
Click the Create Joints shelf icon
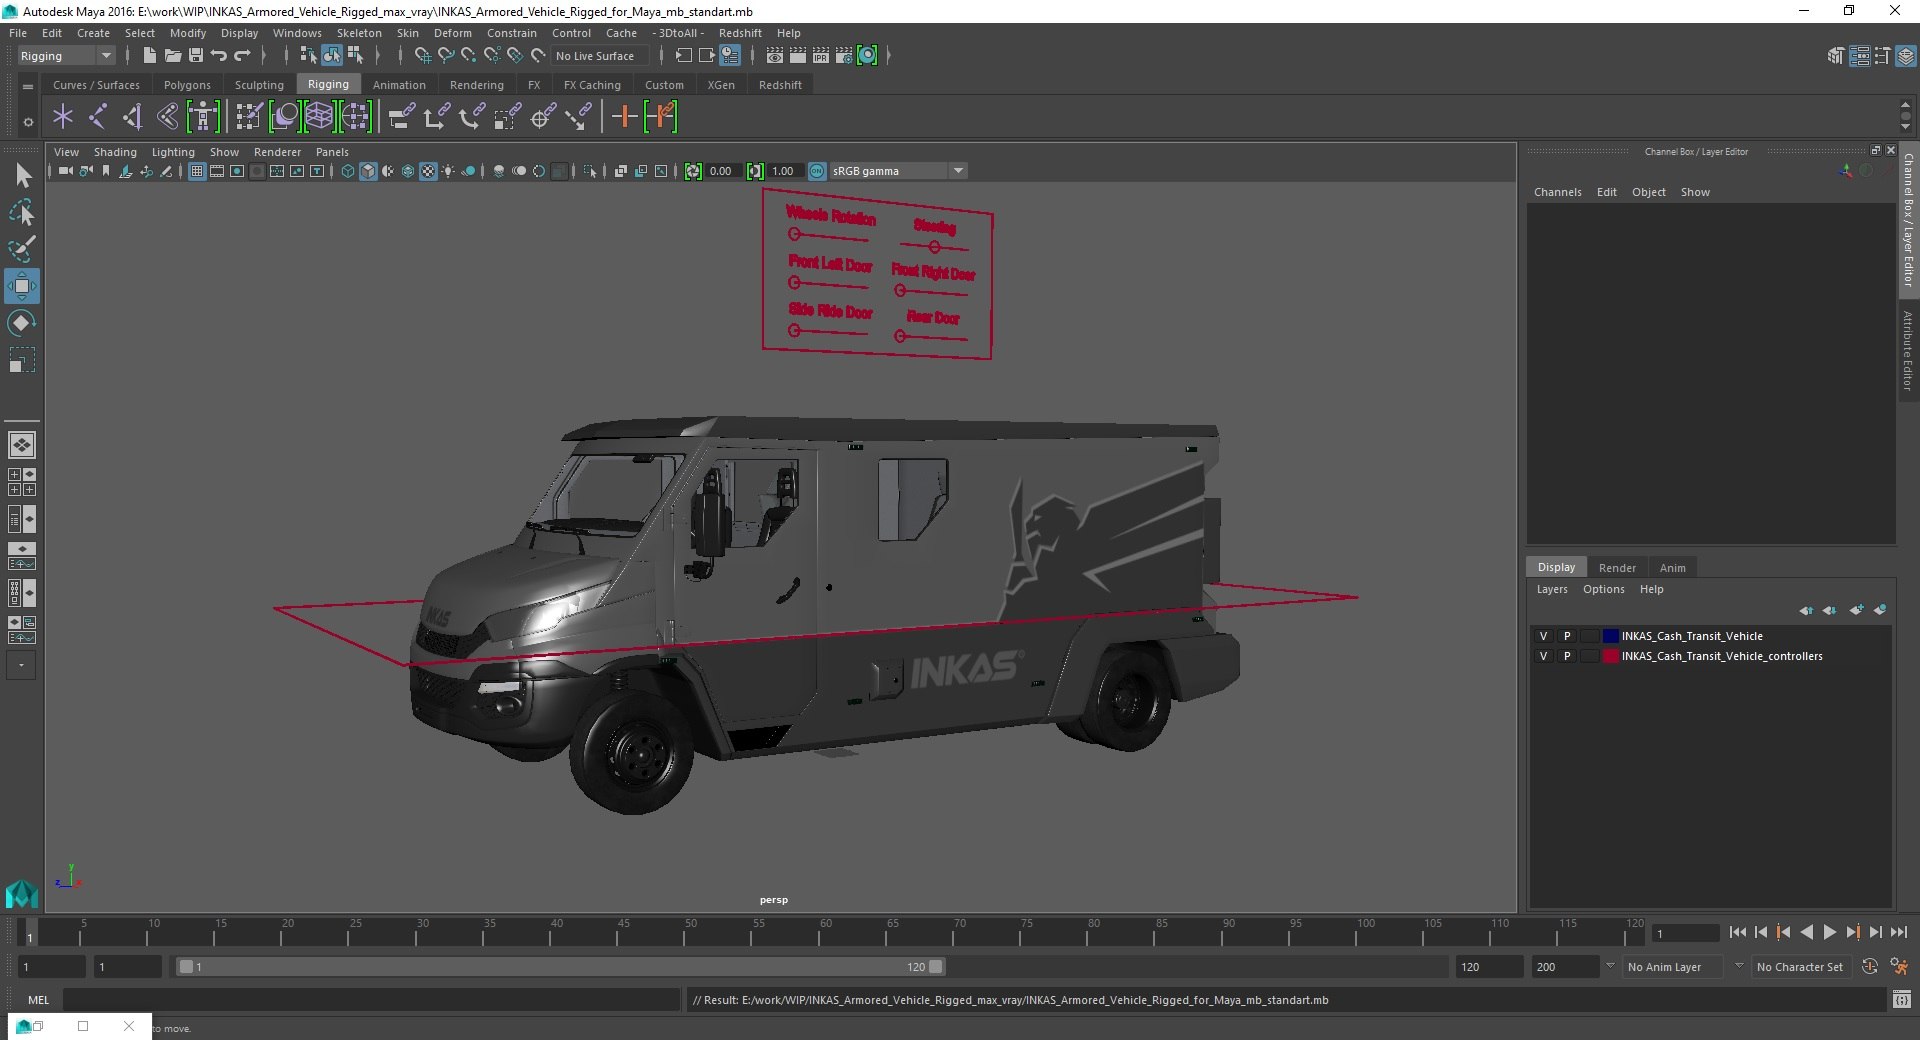tap(98, 117)
